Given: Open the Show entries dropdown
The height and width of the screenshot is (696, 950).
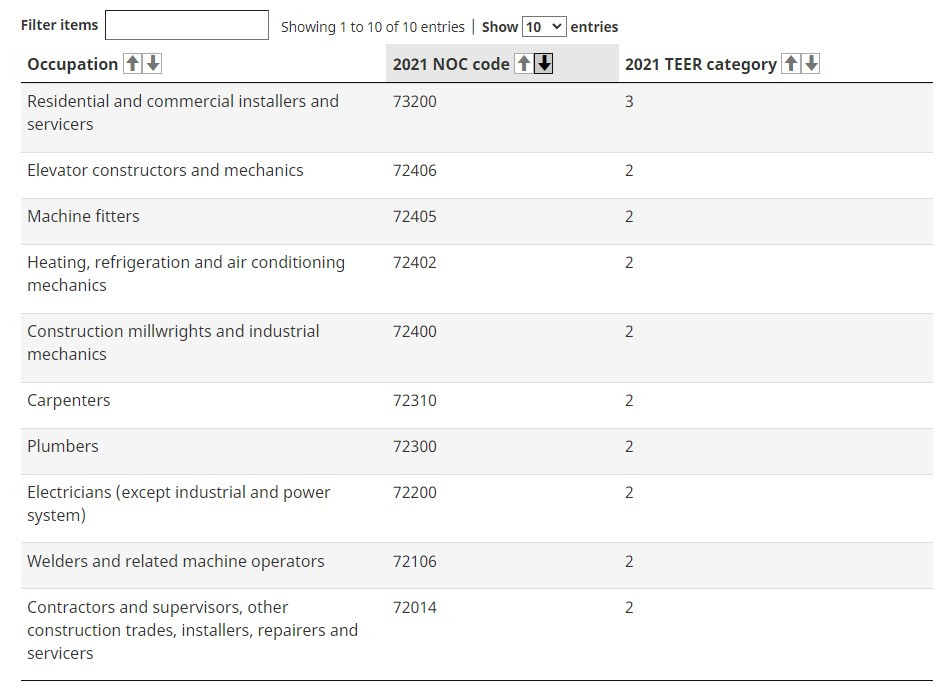Looking at the screenshot, I should tap(544, 27).
